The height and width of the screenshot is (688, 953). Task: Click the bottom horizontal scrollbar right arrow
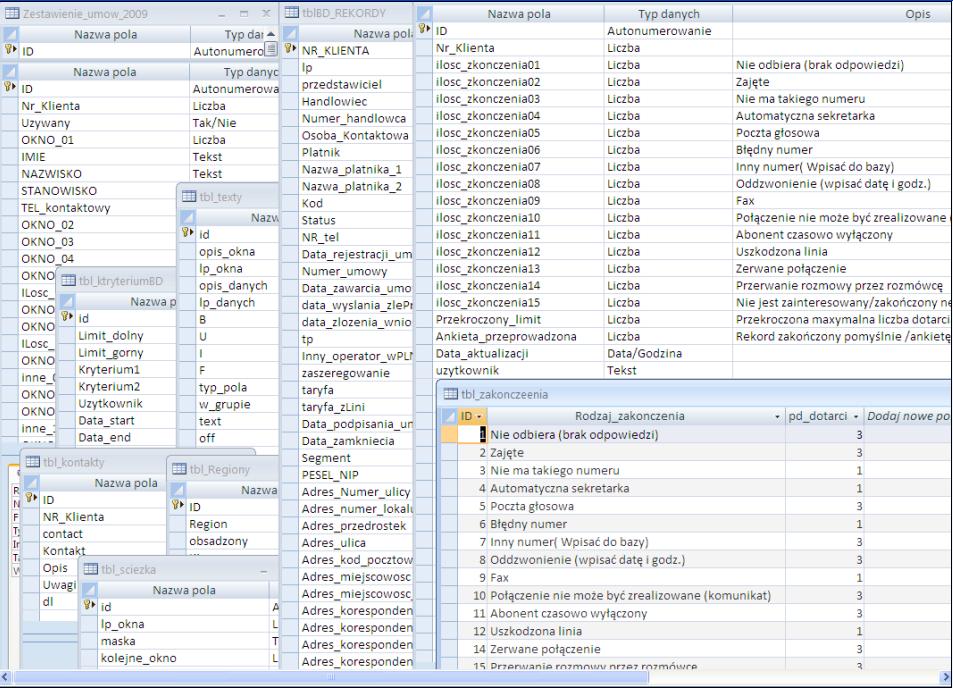(946, 676)
